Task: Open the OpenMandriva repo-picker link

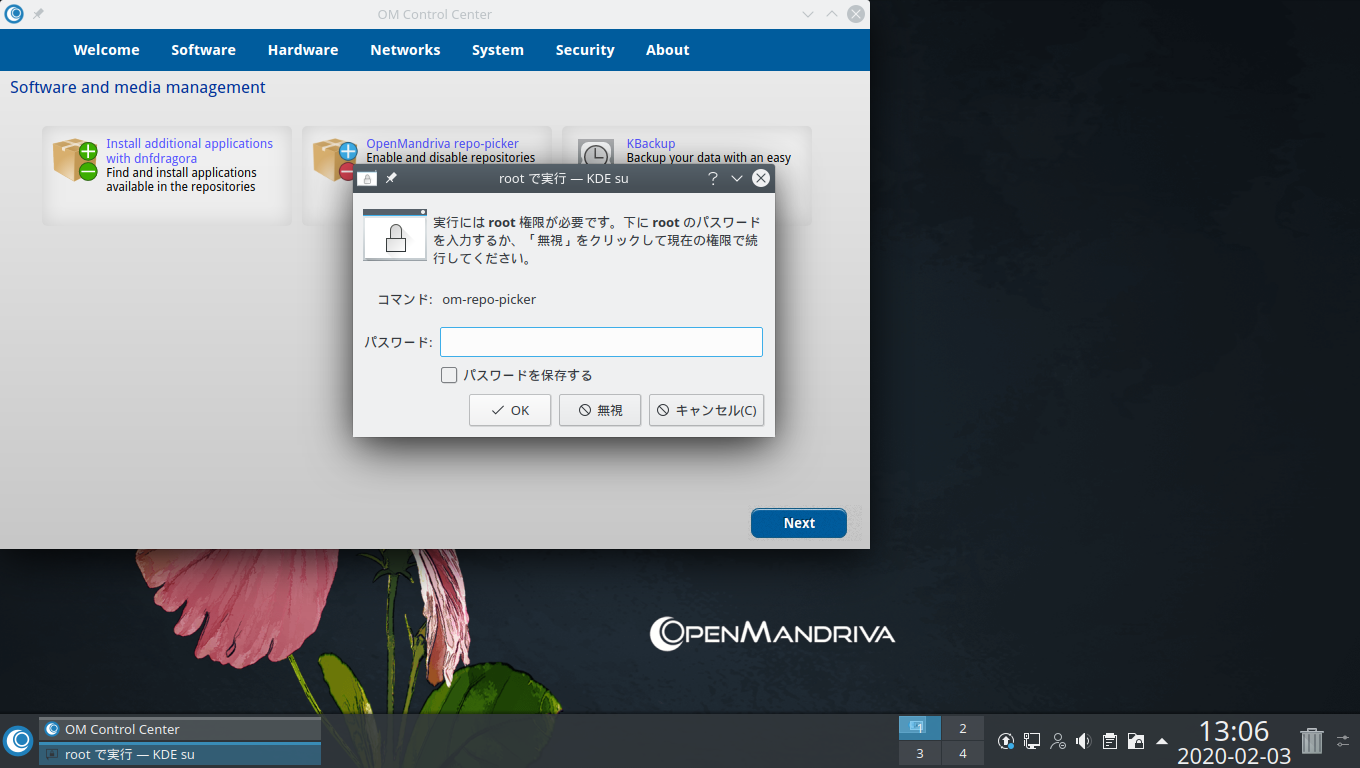Action: [x=442, y=144]
